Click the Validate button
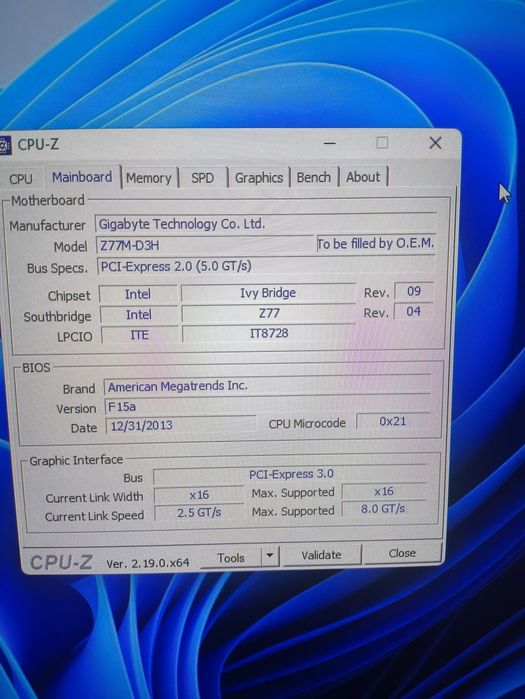The image size is (525, 699). click(x=321, y=555)
